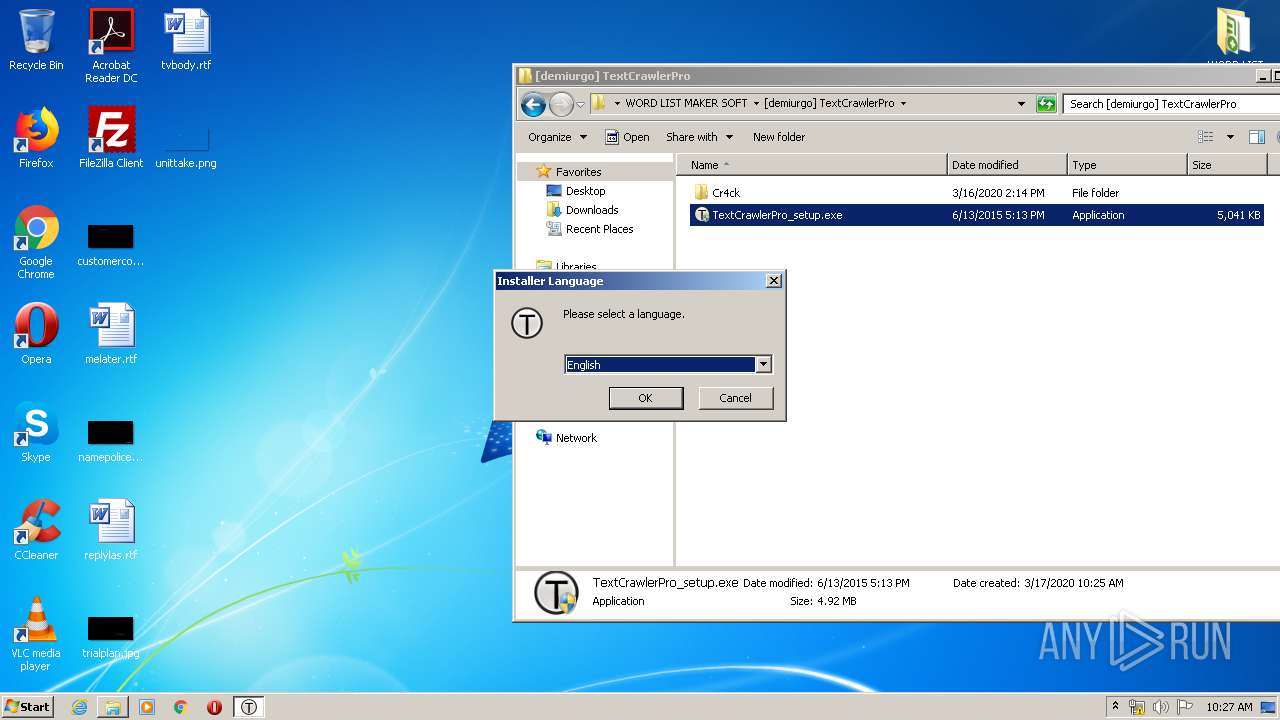1280x720 pixels.
Task: Open melater.rtf desktop document
Action: (111, 334)
